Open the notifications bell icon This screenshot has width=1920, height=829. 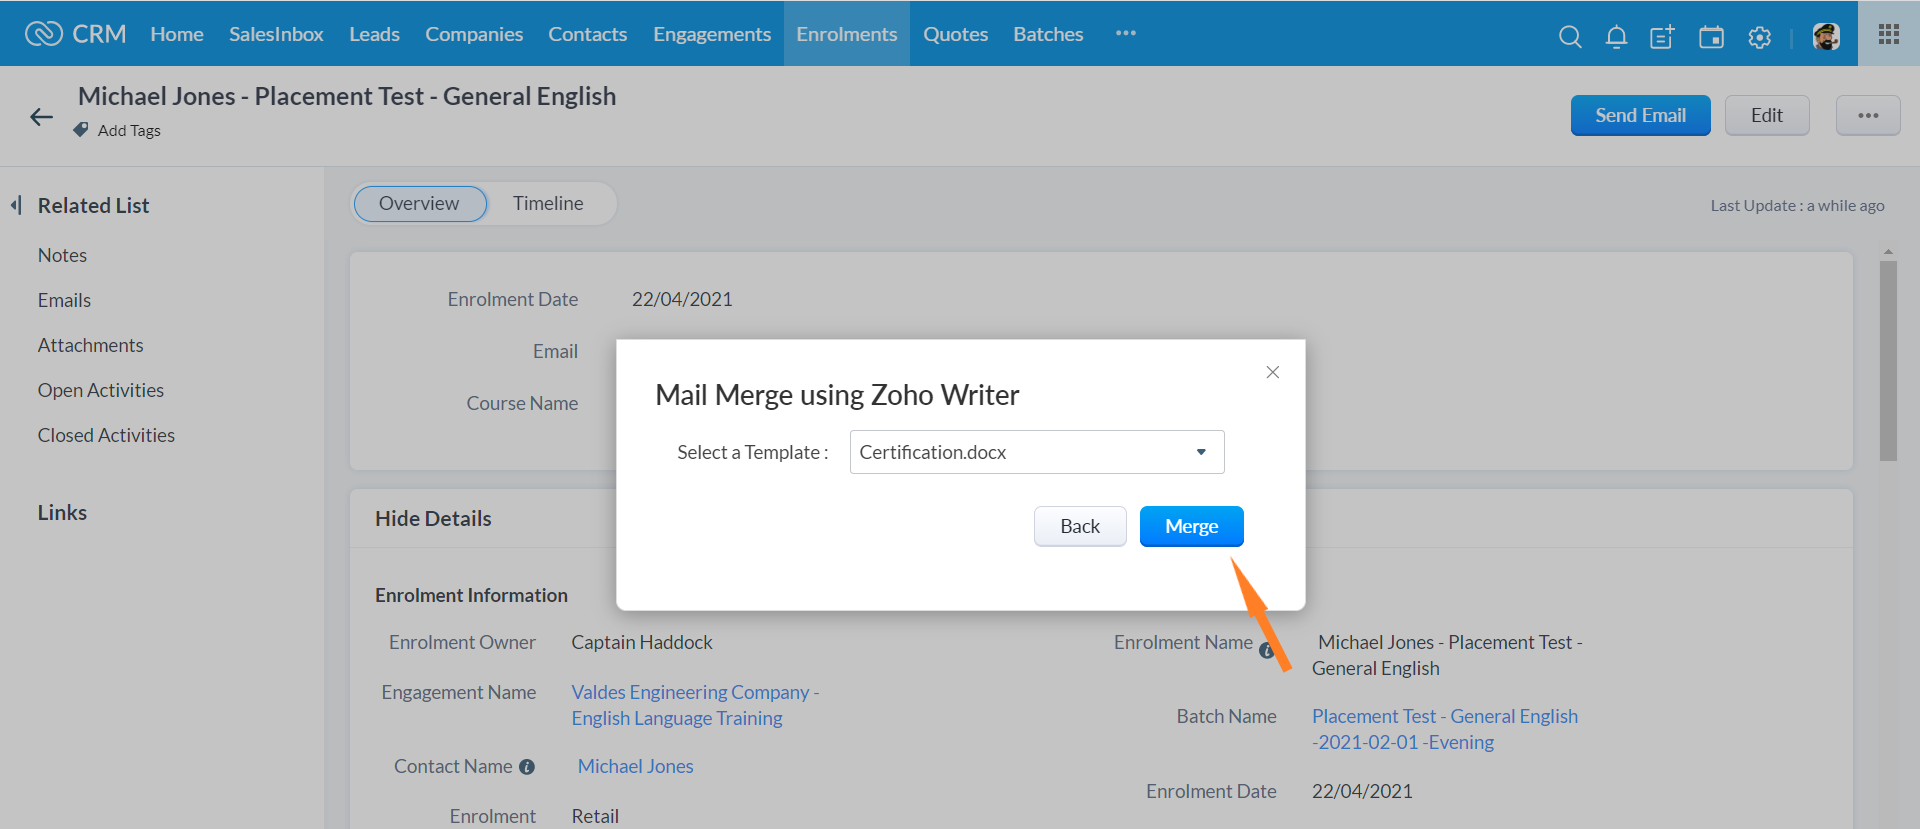(x=1616, y=37)
